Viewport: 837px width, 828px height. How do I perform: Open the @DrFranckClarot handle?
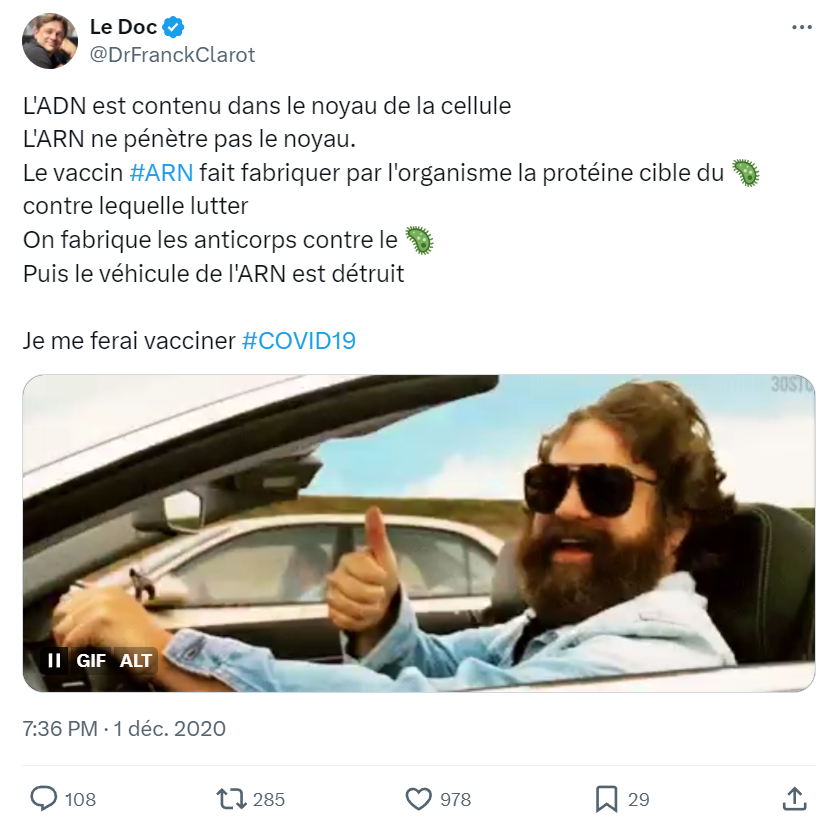(172, 55)
